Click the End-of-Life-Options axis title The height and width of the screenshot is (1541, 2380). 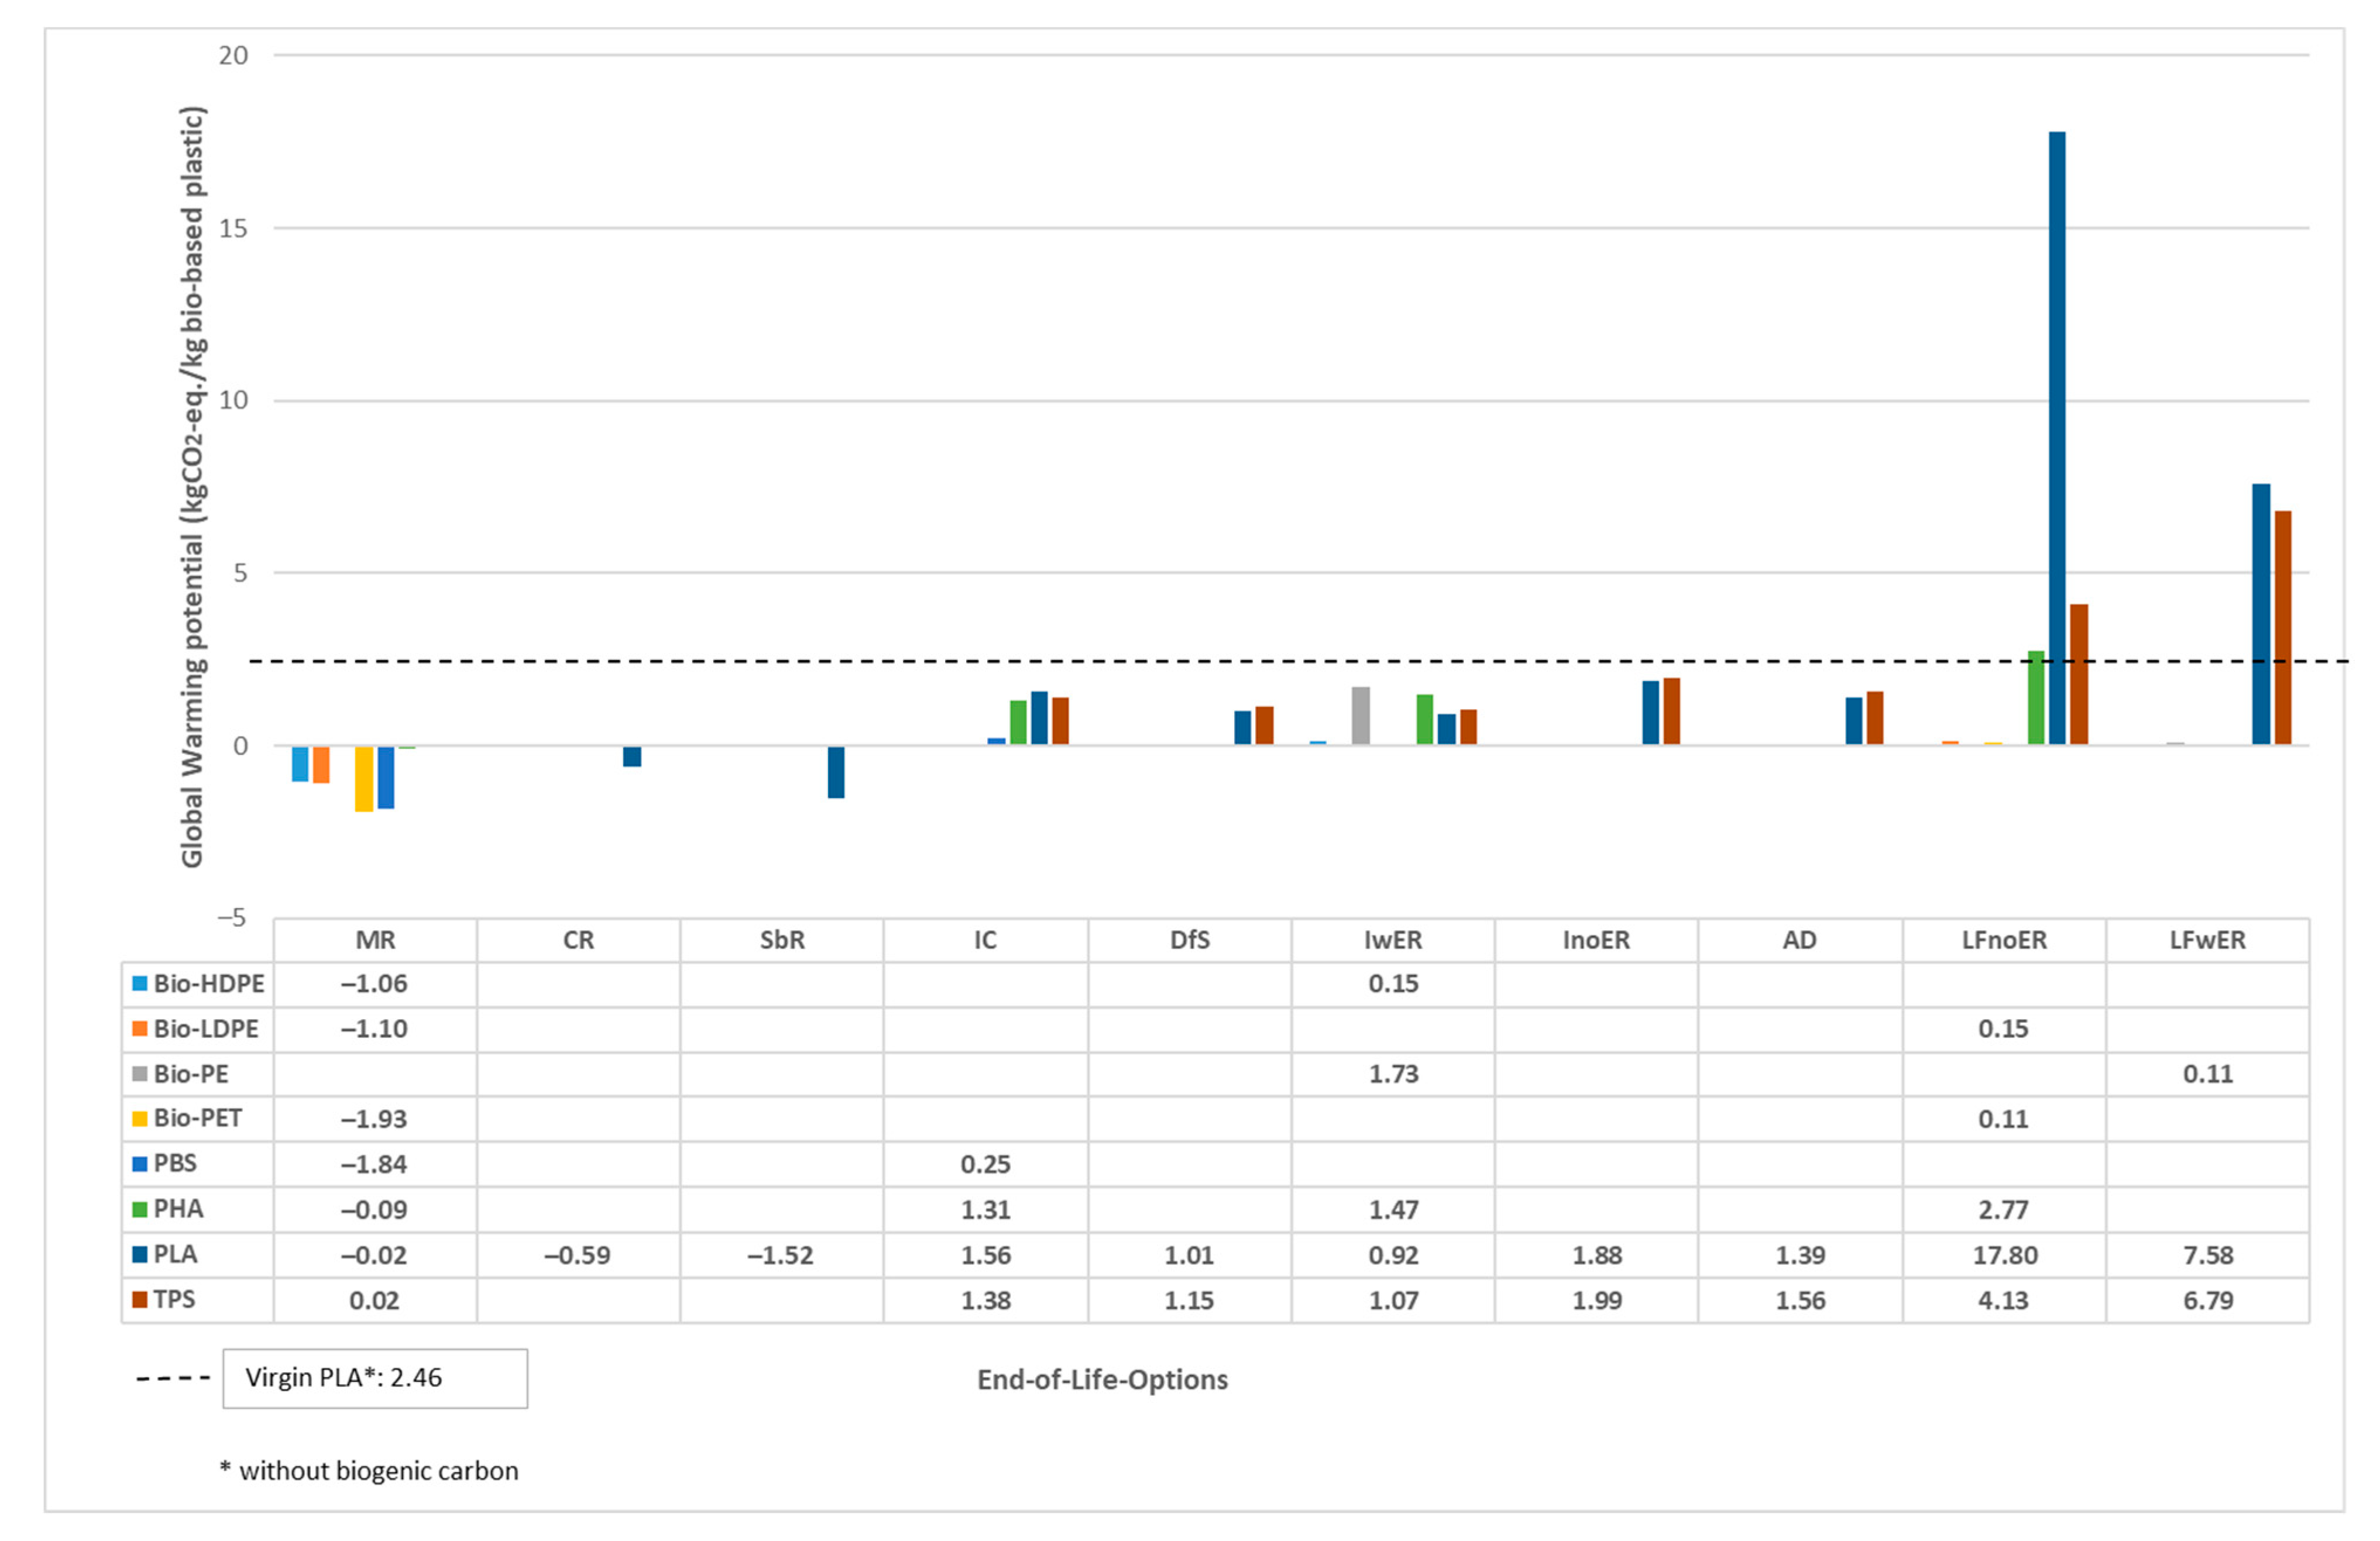pos(1102,1380)
